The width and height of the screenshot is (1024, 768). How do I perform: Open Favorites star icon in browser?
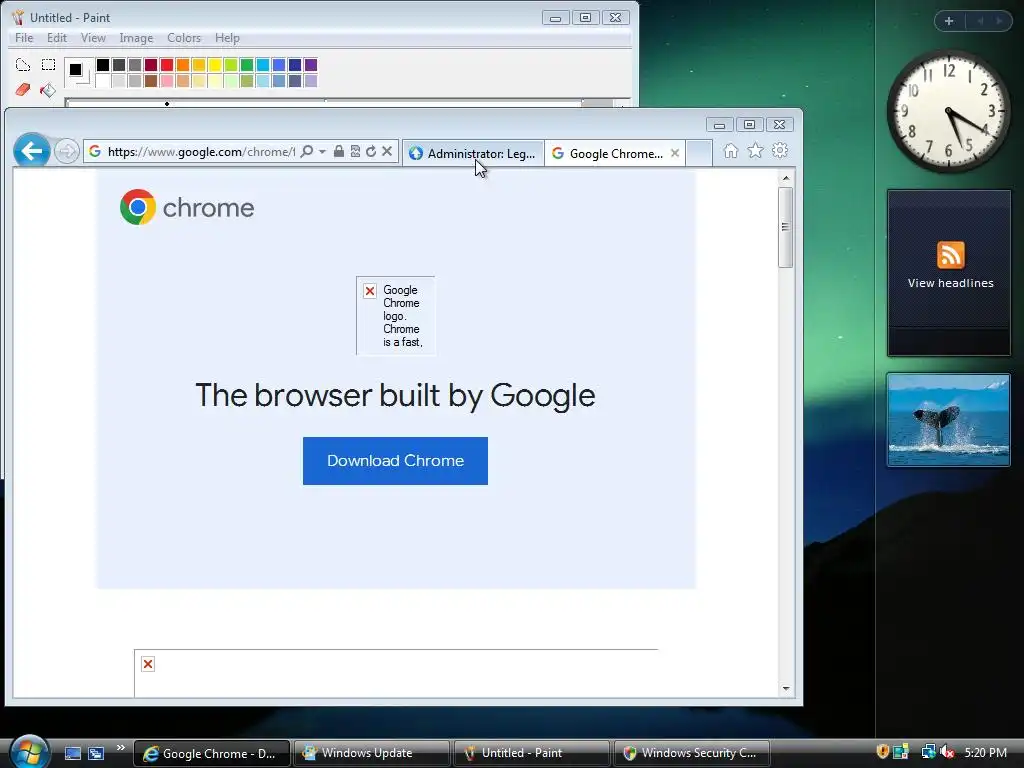tap(755, 151)
